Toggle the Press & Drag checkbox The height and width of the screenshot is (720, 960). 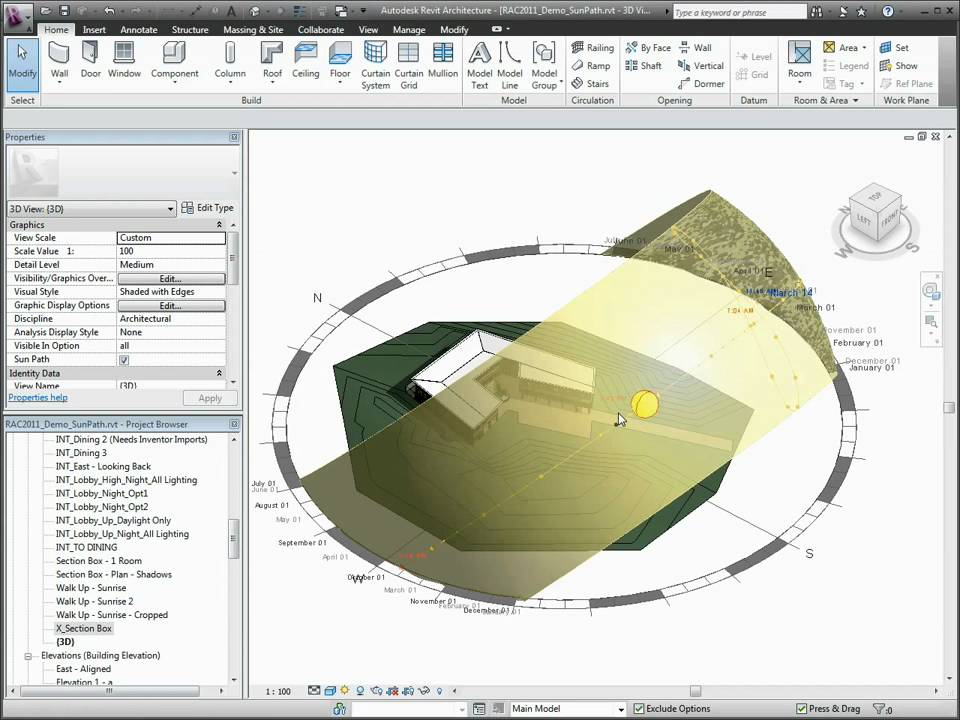coord(801,708)
